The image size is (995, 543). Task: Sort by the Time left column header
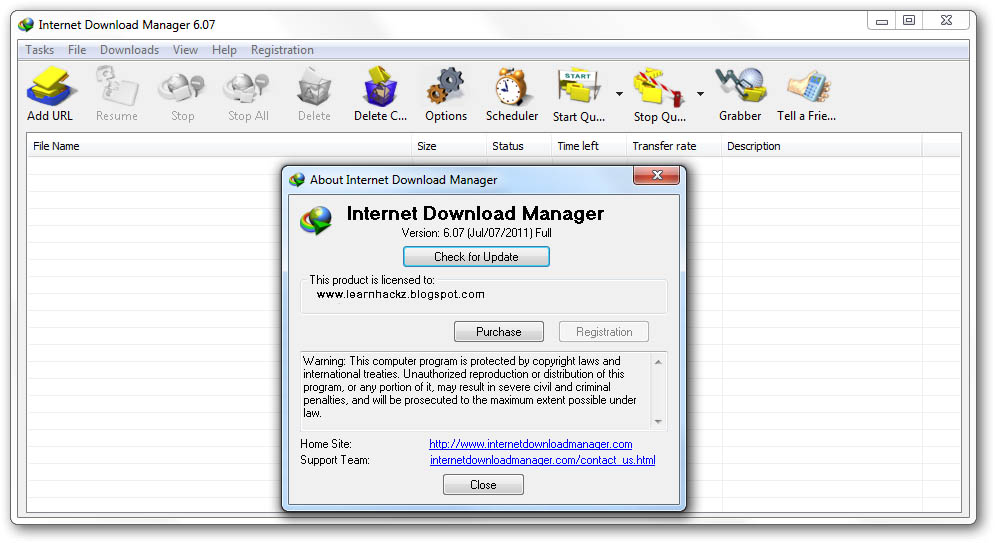589,146
